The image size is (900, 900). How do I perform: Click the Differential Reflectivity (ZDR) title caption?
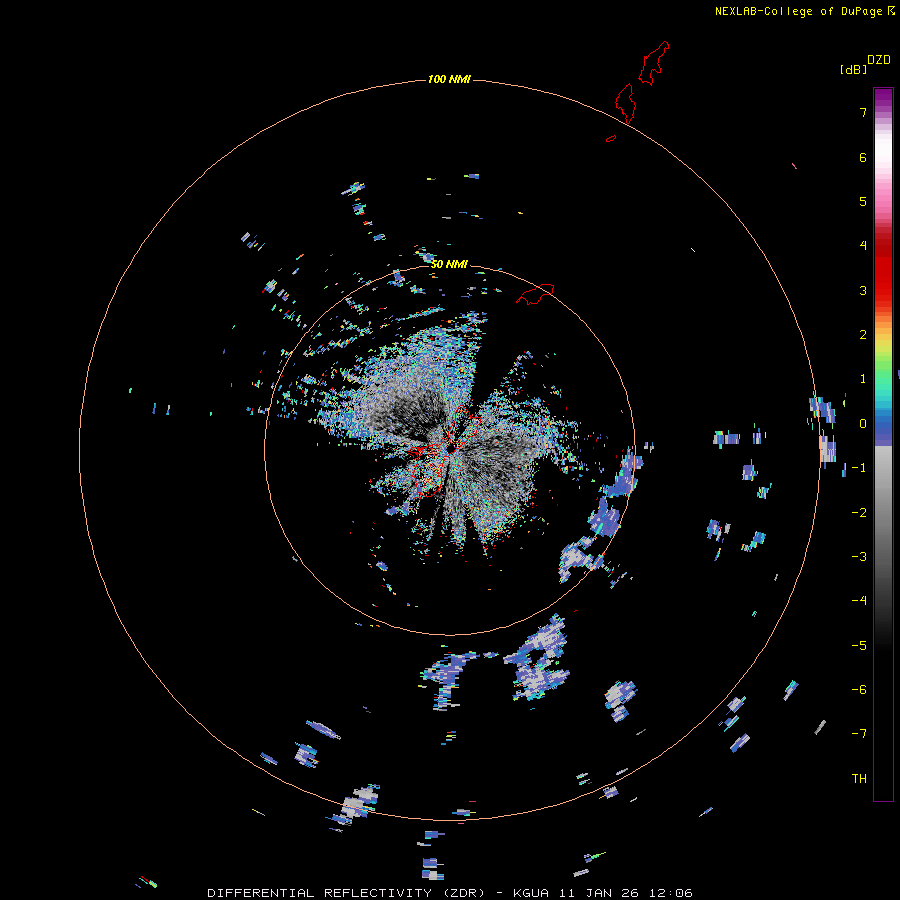tap(449, 893)
